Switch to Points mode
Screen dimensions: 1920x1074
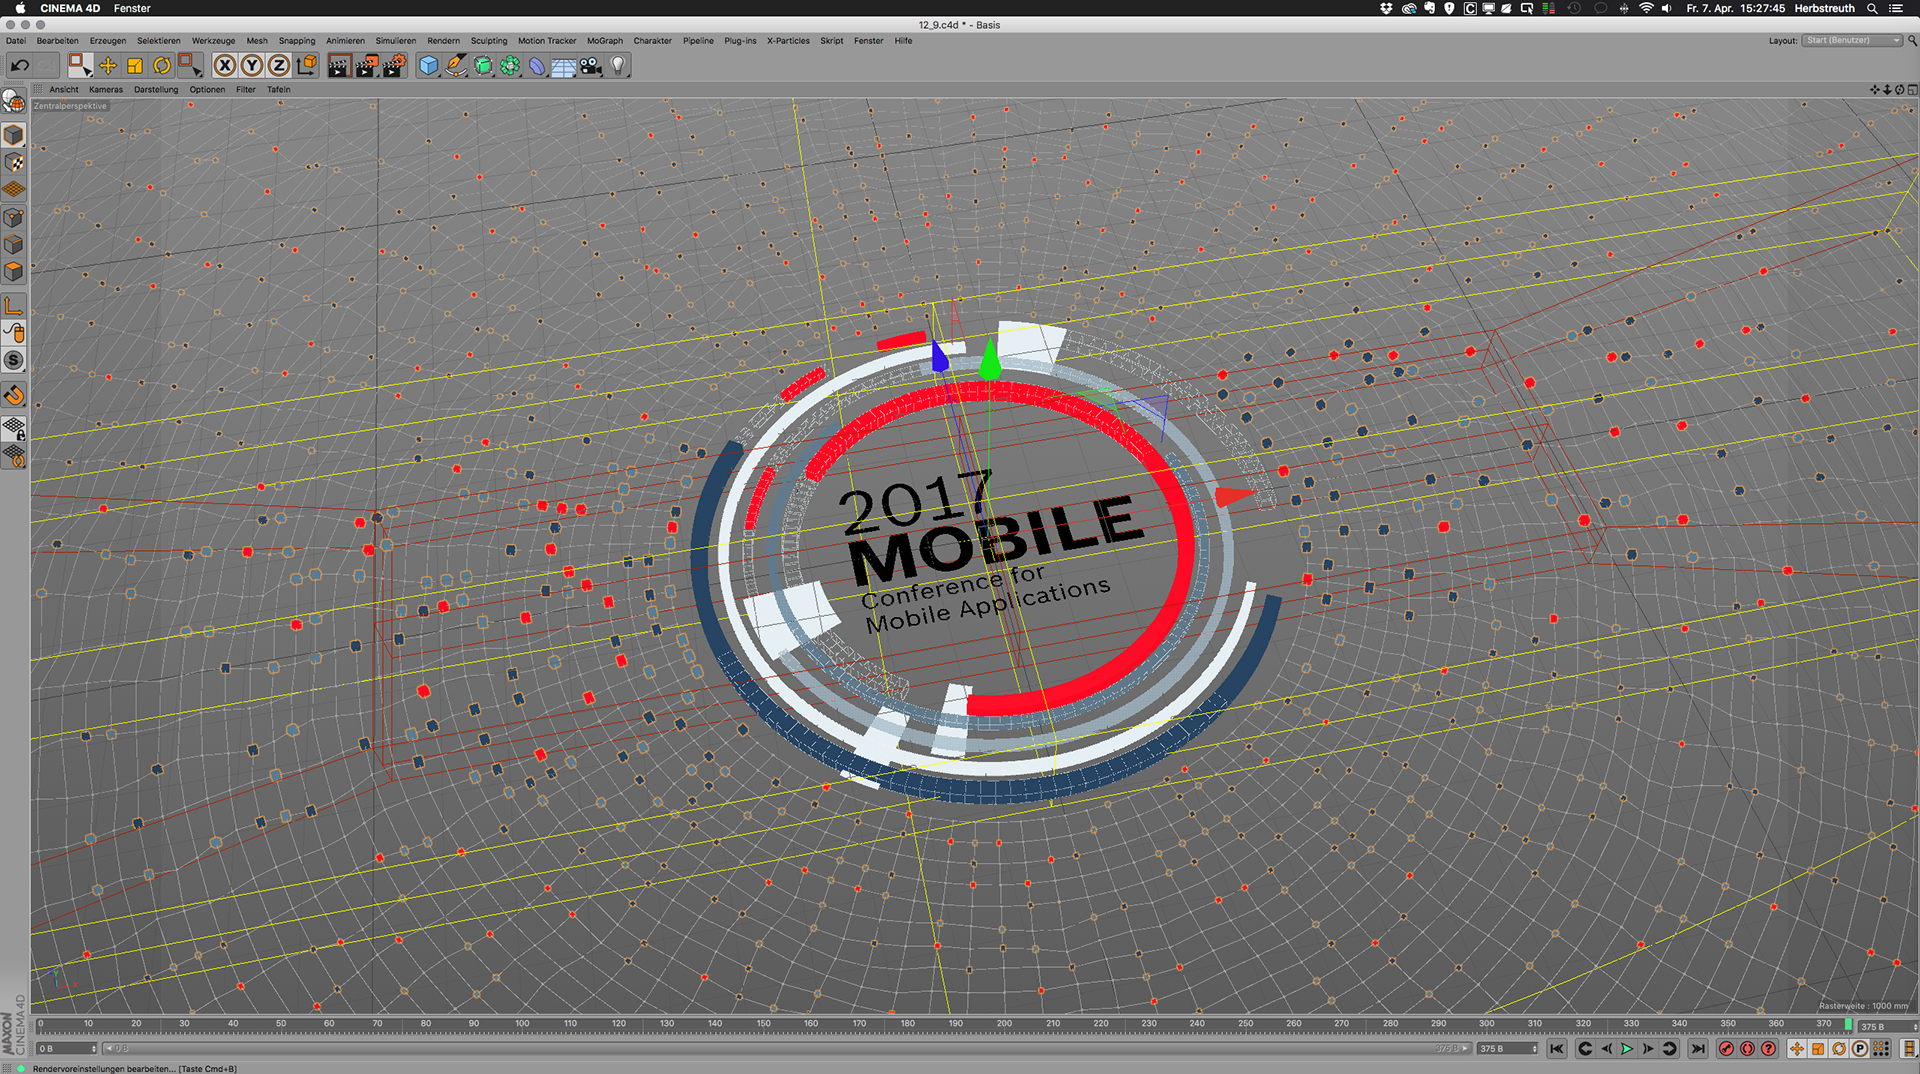click(x=14, y=217)
